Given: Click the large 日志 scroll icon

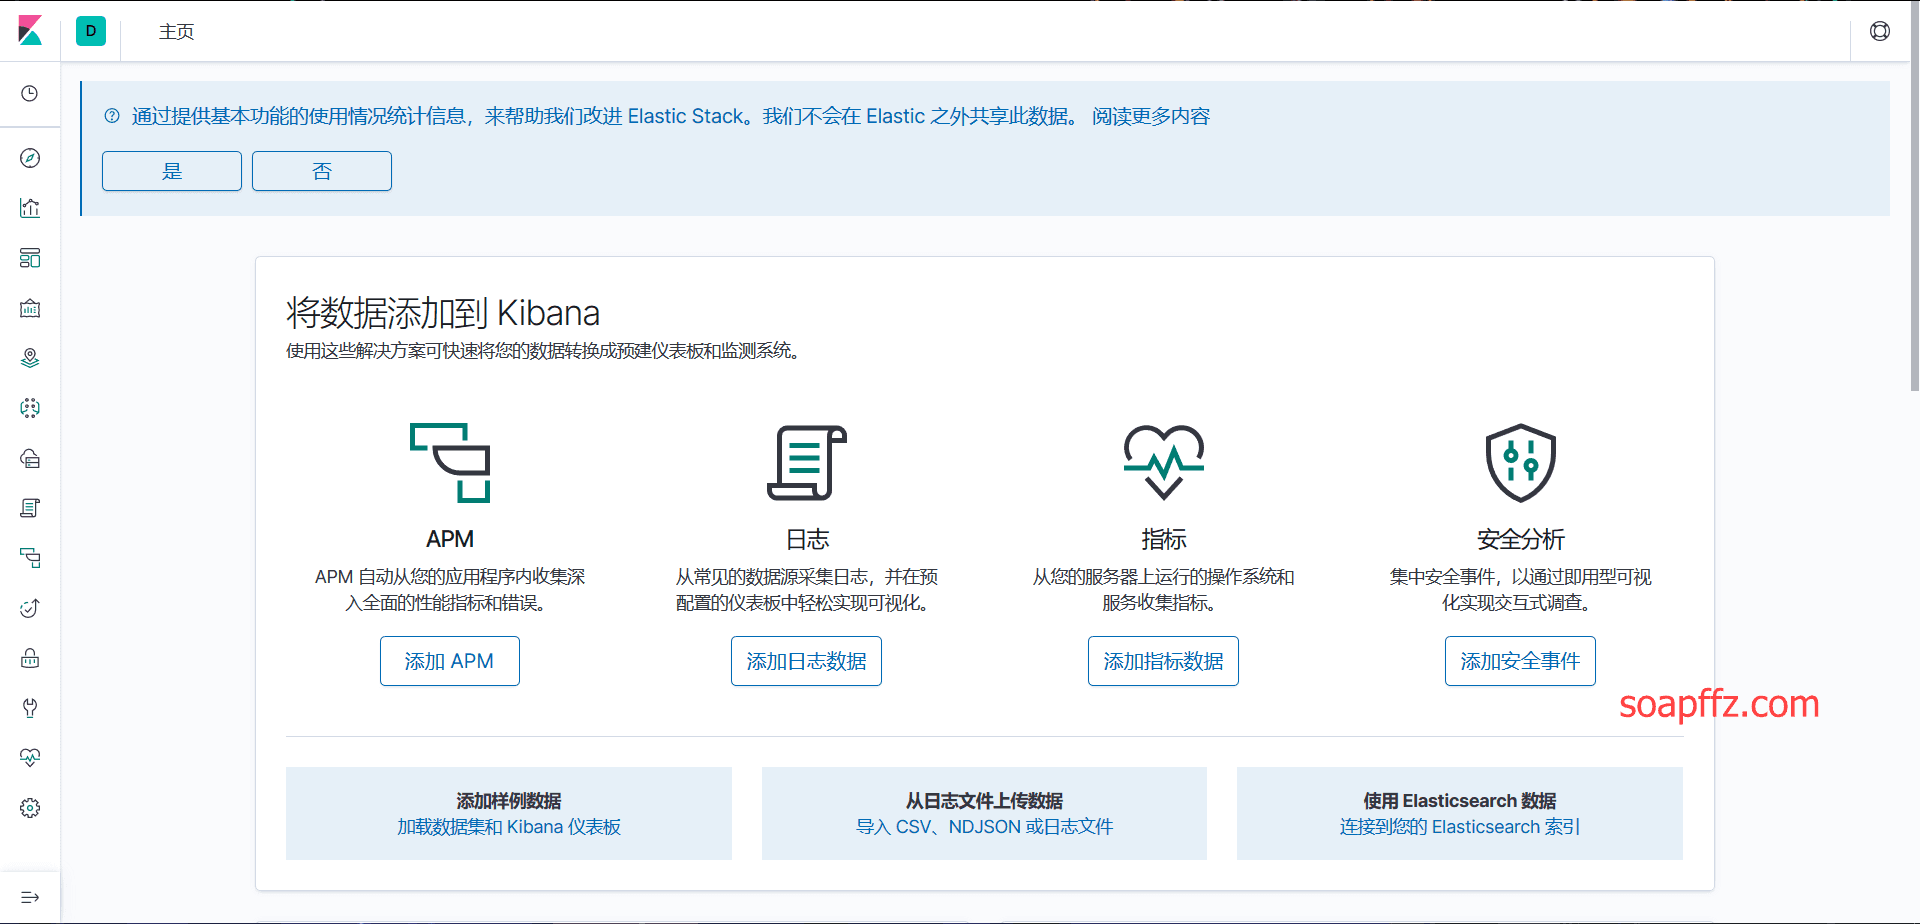Looking at the screenshot, I should pos(807,462).
